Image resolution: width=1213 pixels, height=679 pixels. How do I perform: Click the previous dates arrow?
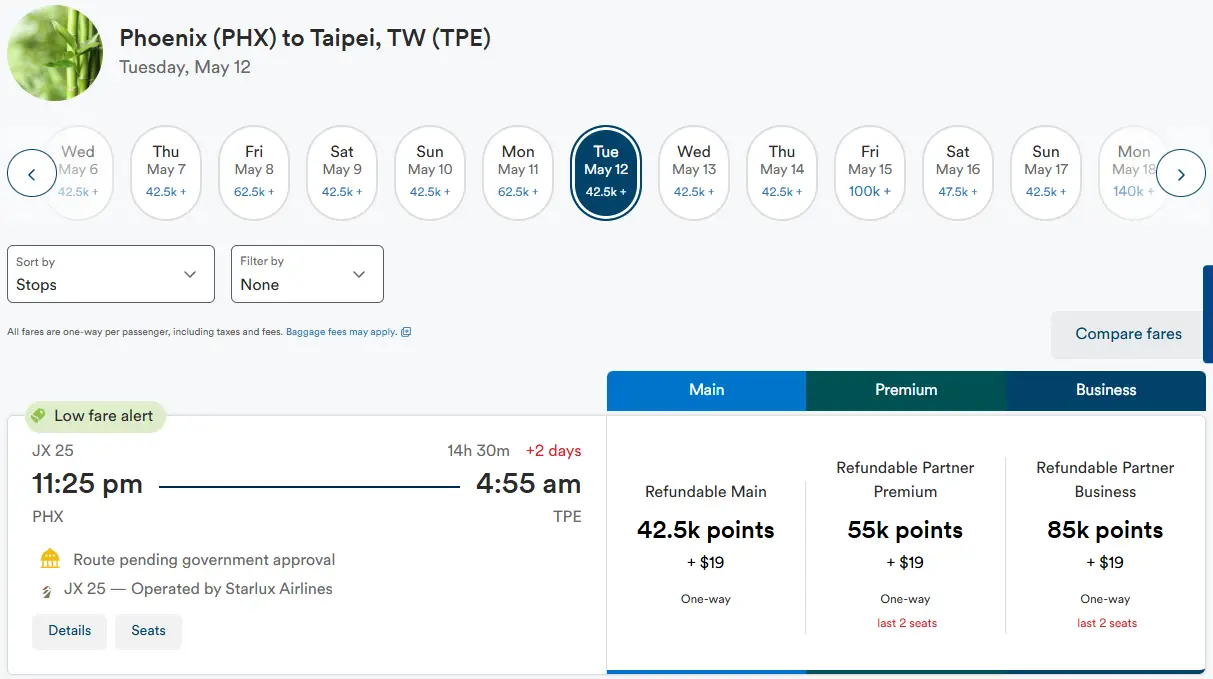(x=32, y=174)
